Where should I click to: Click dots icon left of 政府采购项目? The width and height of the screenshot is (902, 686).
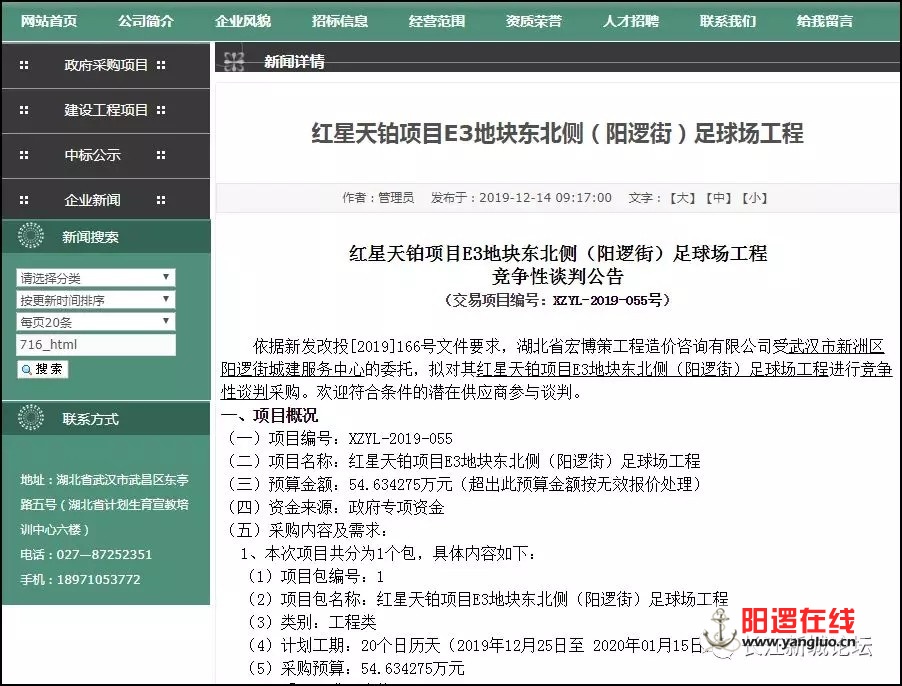(x=24, y=65)
